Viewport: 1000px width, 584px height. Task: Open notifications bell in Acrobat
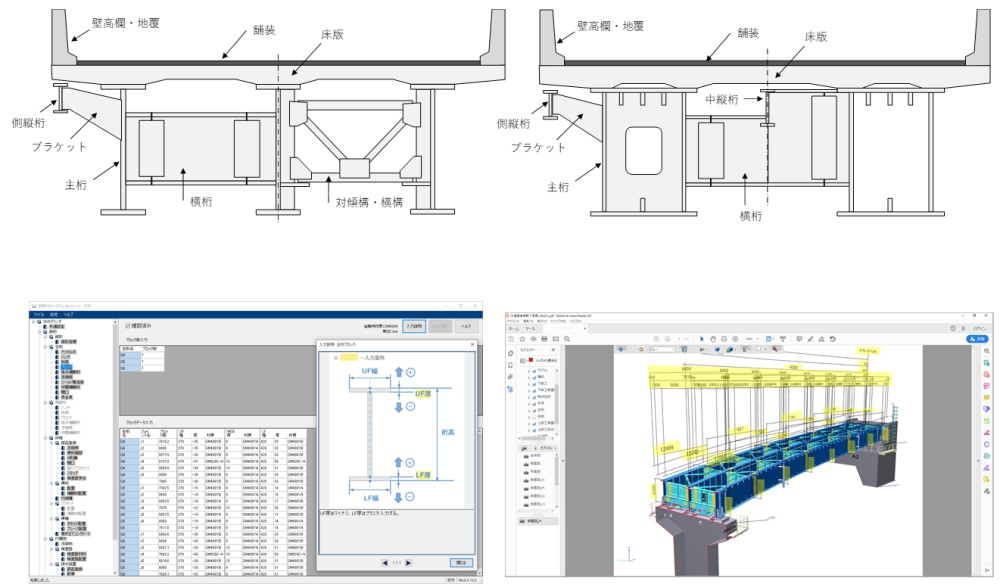pyautogui.click(x=963, y=328)
